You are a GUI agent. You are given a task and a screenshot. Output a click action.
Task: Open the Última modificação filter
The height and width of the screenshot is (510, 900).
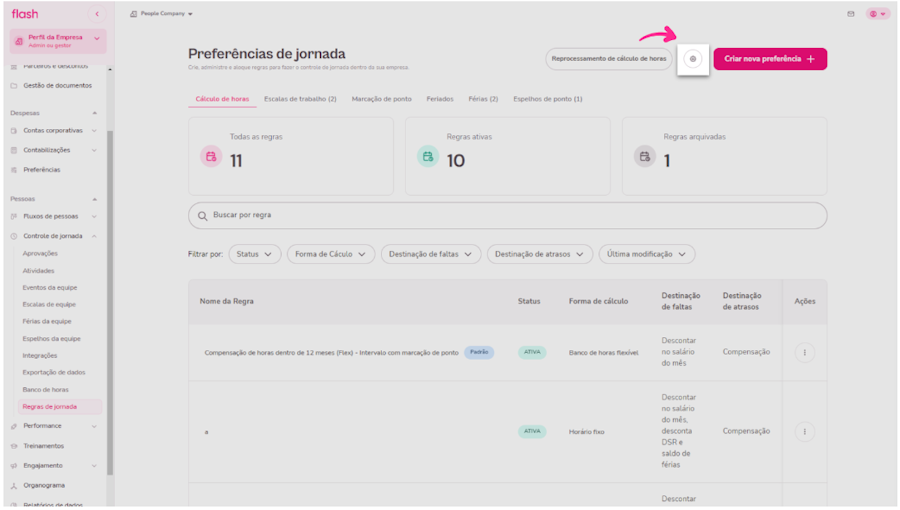click(646, 254)
